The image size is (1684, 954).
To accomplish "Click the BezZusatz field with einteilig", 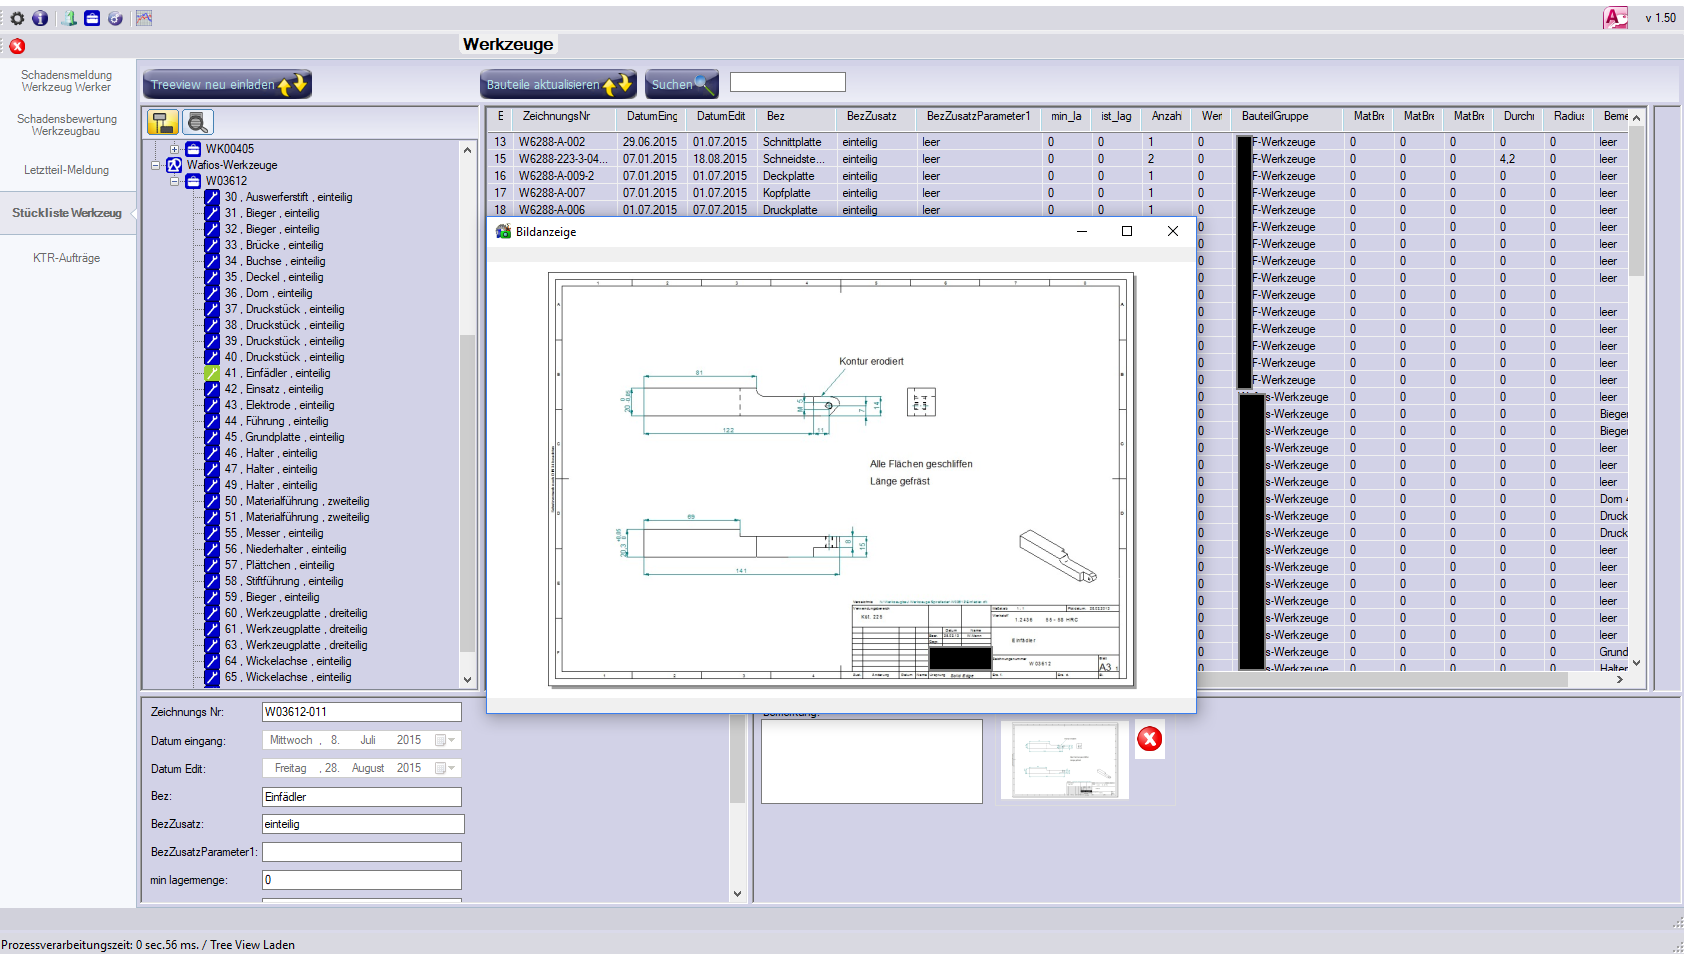I will 363,824.
